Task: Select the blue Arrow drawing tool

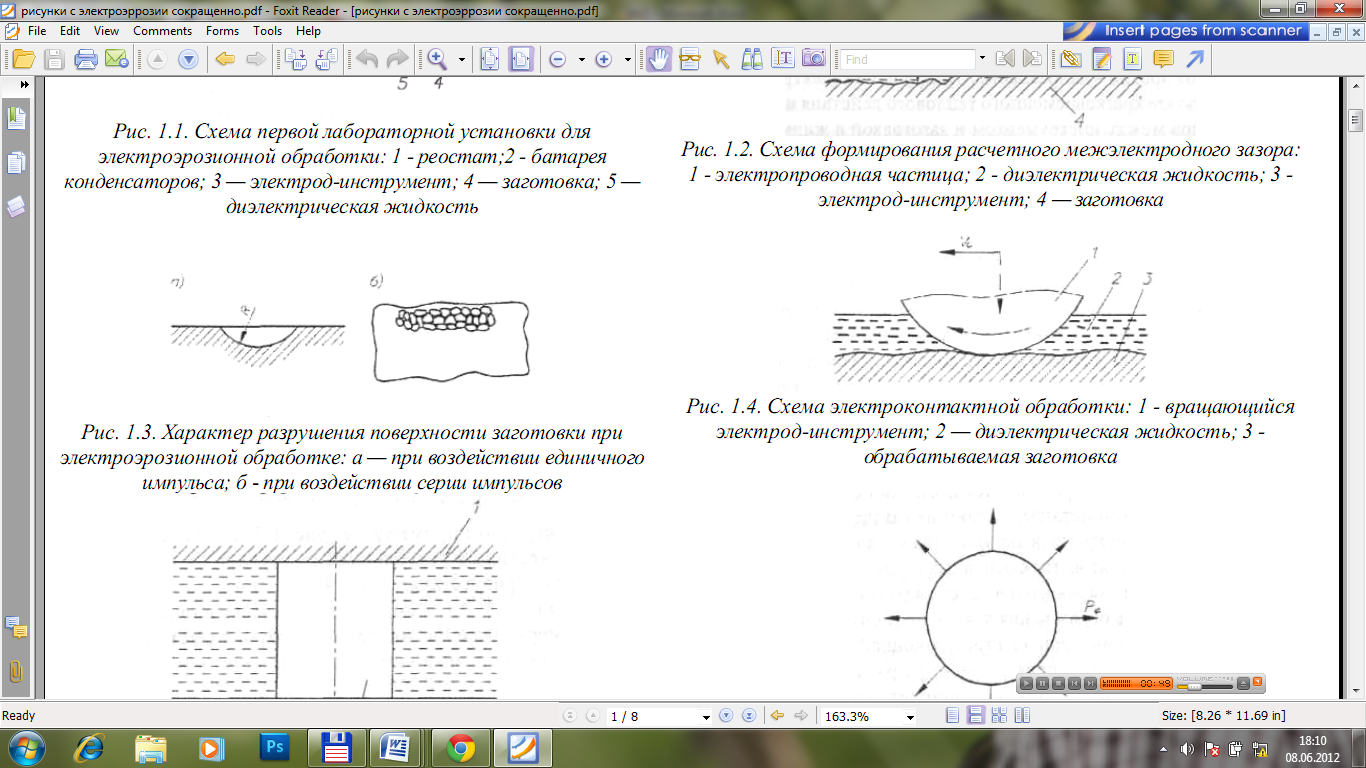Action: point(1193,59)
